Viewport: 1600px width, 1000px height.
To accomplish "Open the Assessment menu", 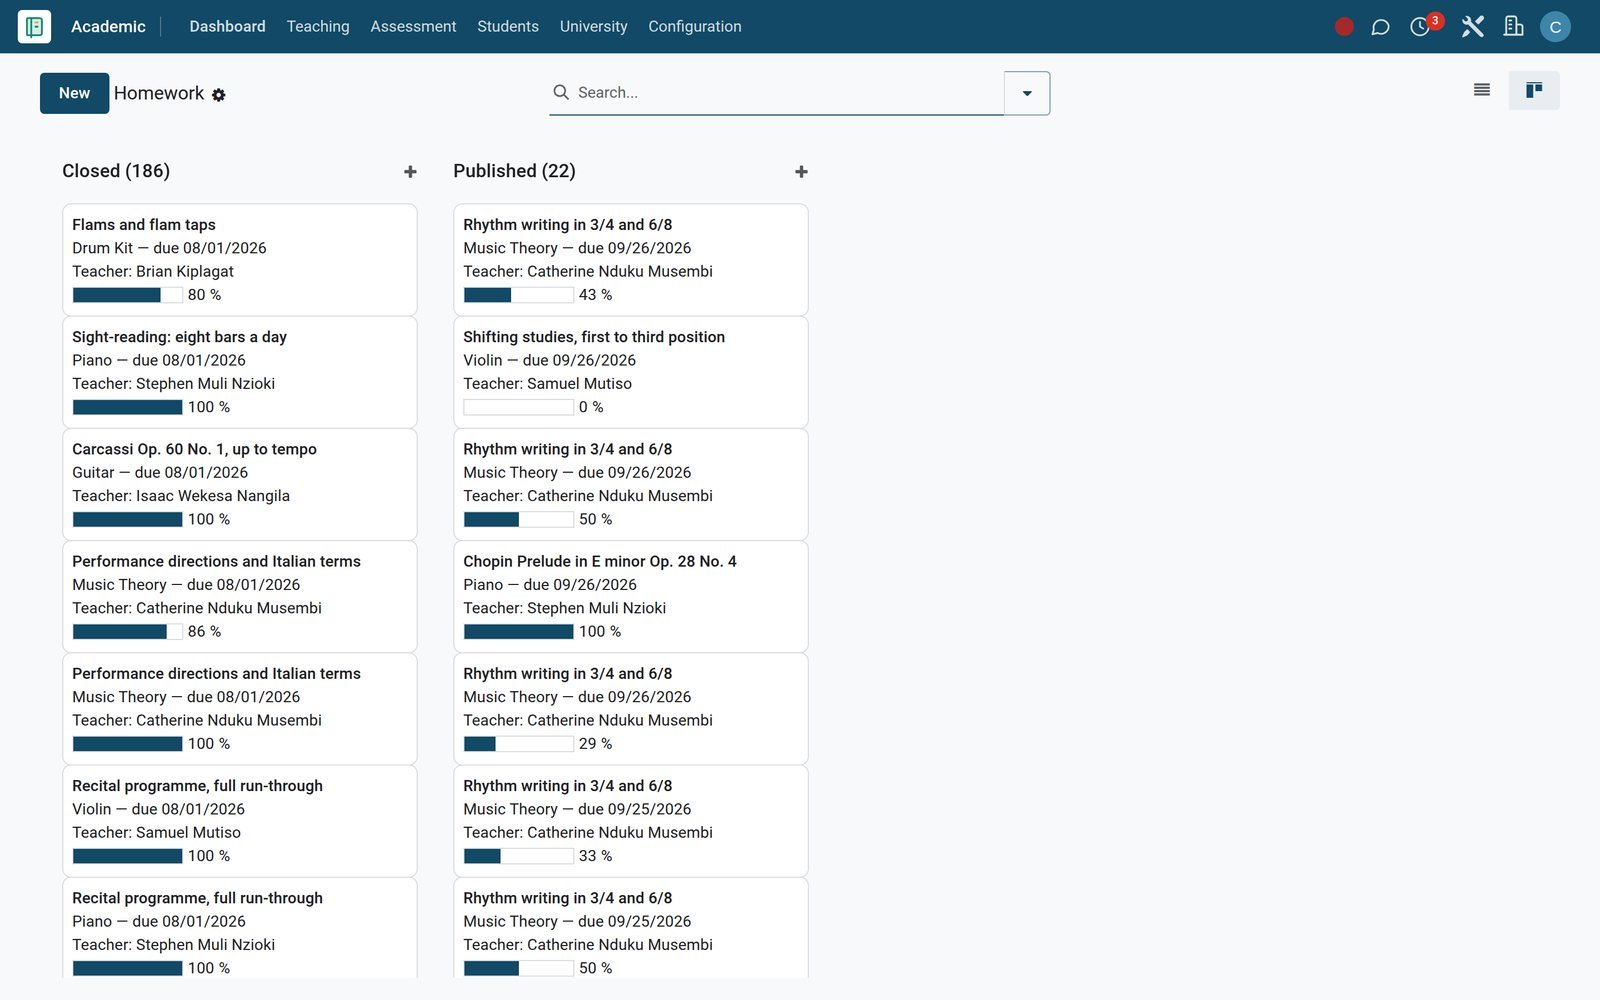I will (413, 27).
